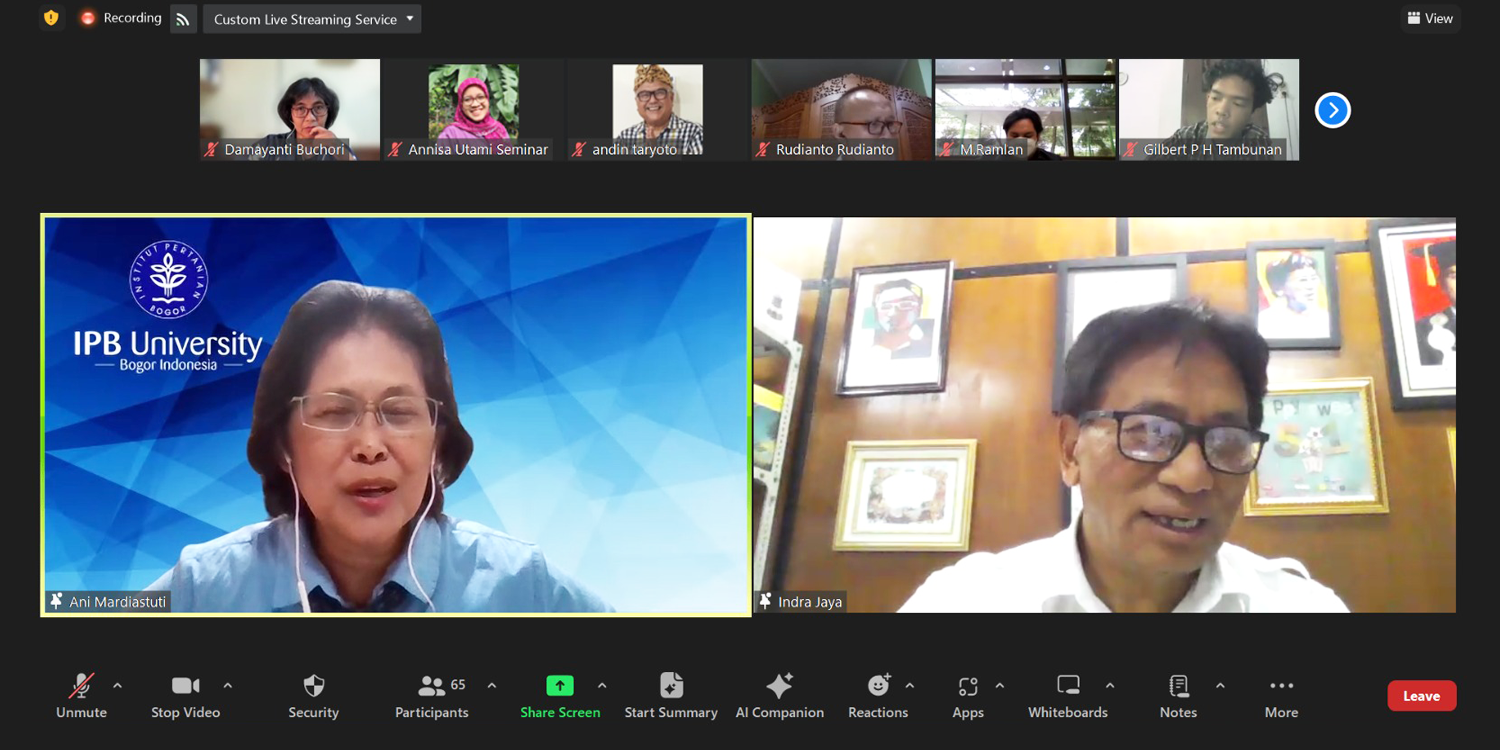The image size is (1500, 750).
Task: Open the Reactions emoji picker
Action: (x=878, y=696)
